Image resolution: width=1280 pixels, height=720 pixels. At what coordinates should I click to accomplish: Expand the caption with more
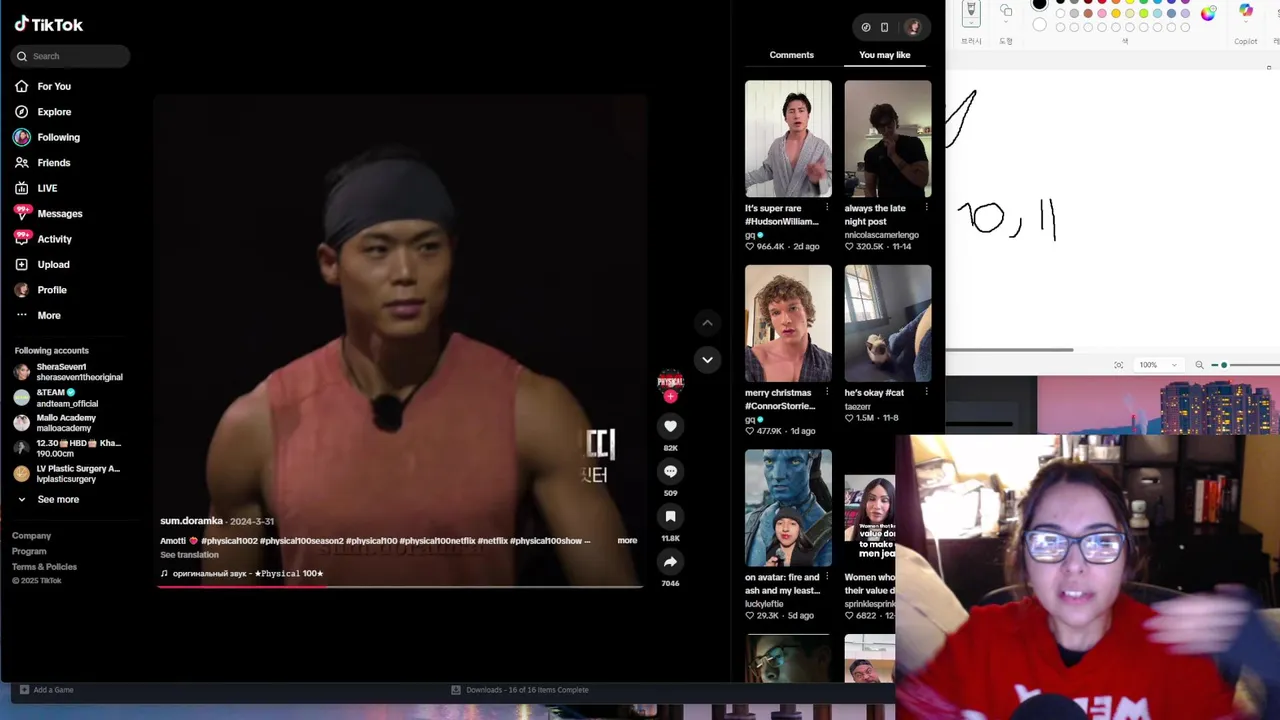click(x=627, y=541)
